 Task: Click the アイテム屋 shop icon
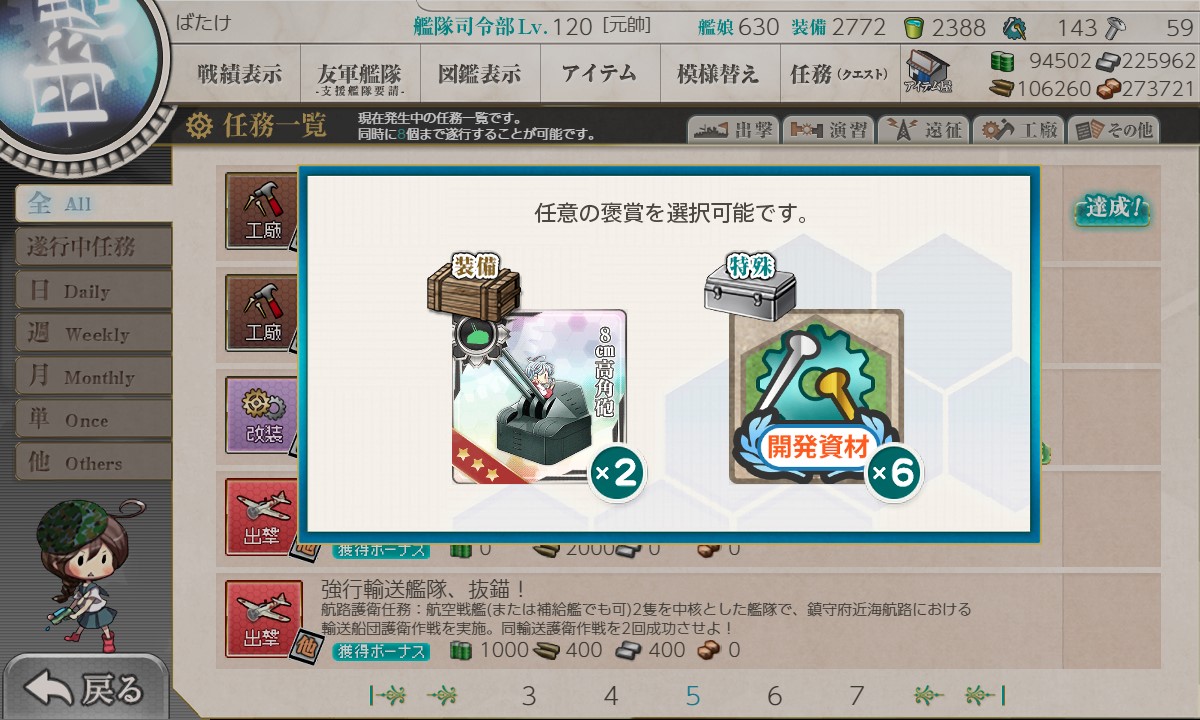928,73
